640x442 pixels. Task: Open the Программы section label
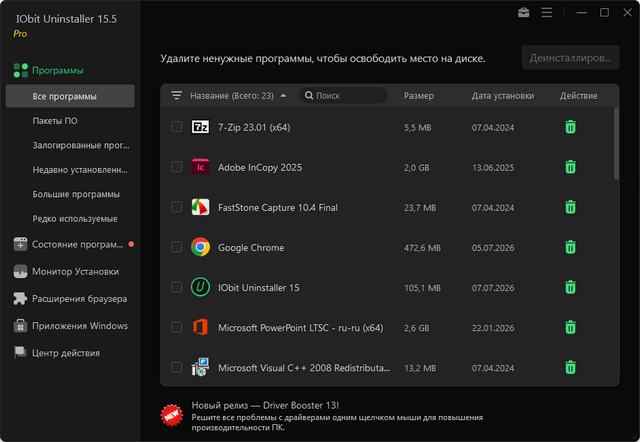[58, 71]
